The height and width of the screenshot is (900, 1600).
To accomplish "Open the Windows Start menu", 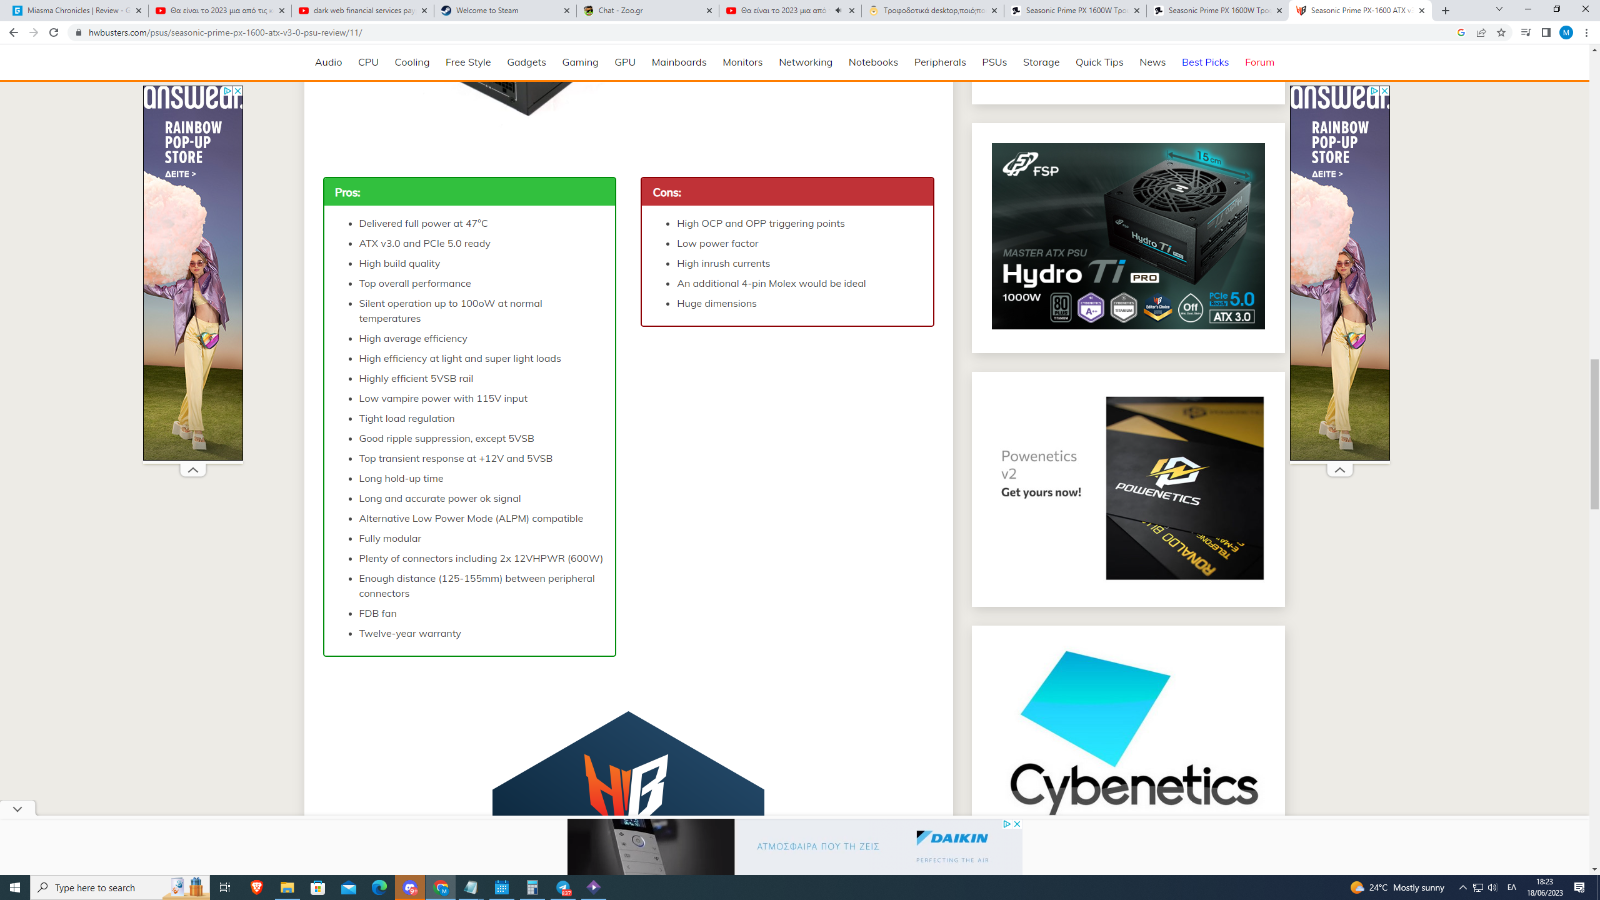I will click(15, 887).
